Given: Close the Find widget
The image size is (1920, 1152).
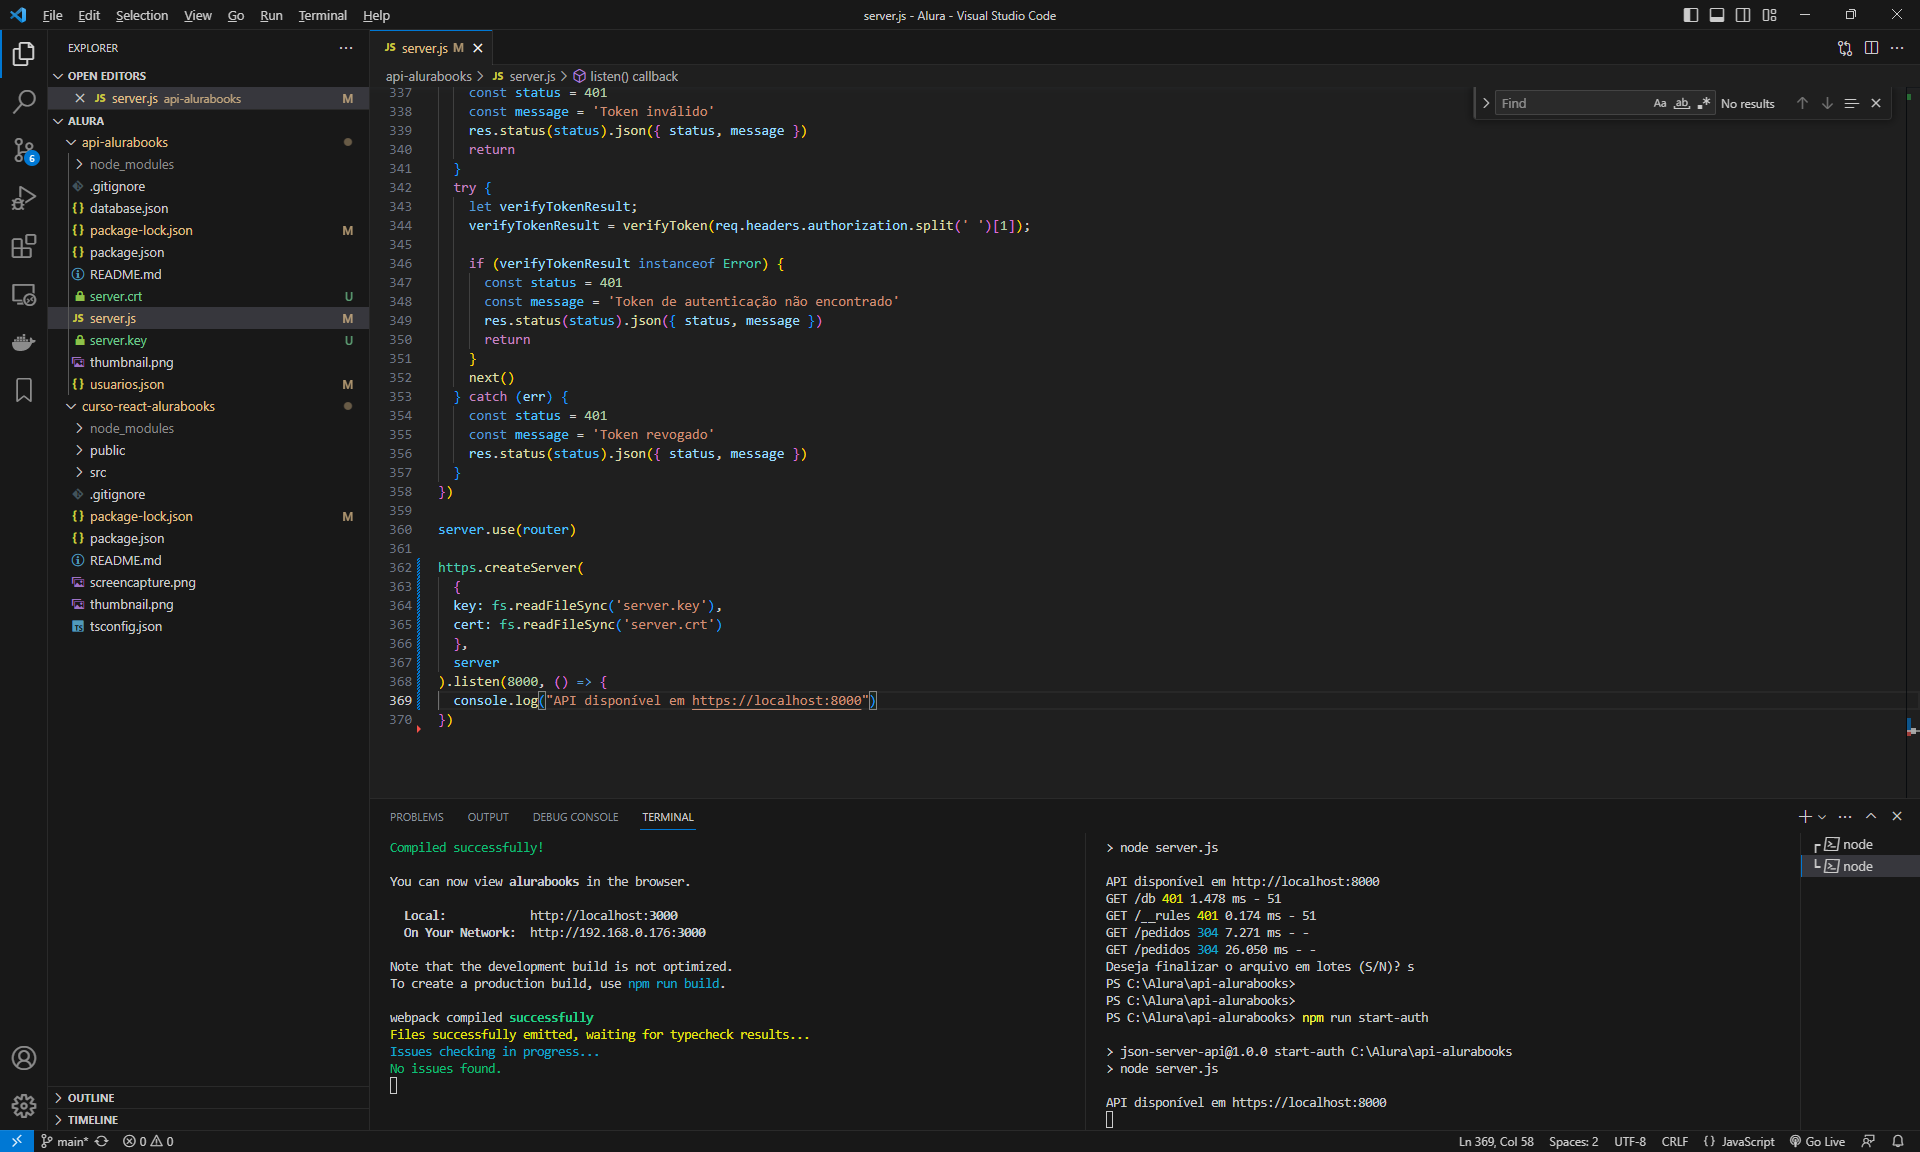Looking at the screenshot, I should [1876, 103].
